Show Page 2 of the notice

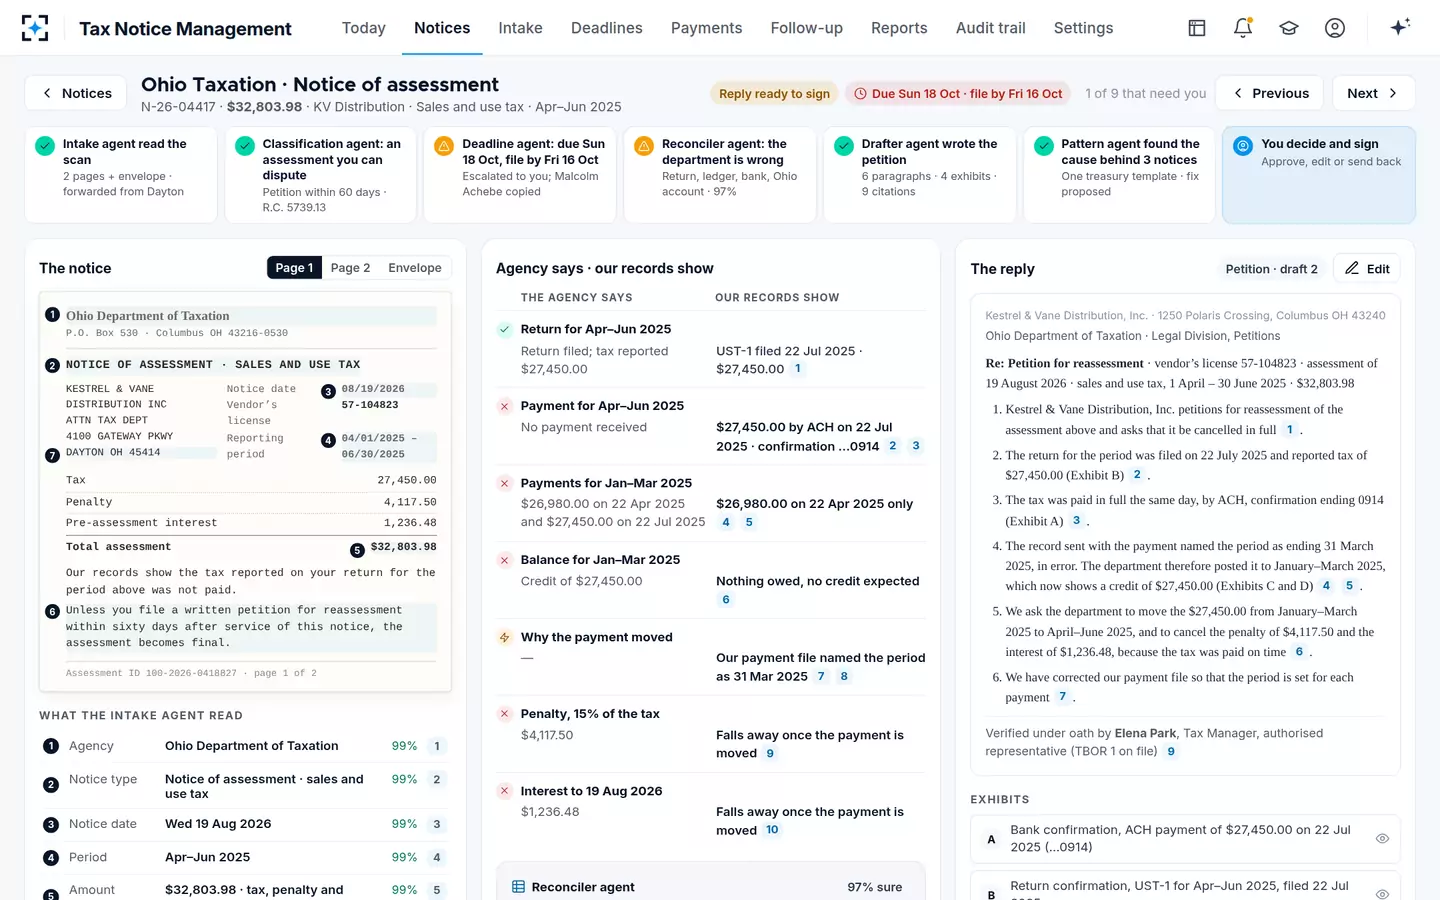pyautogui.click(x=351, y=268)
